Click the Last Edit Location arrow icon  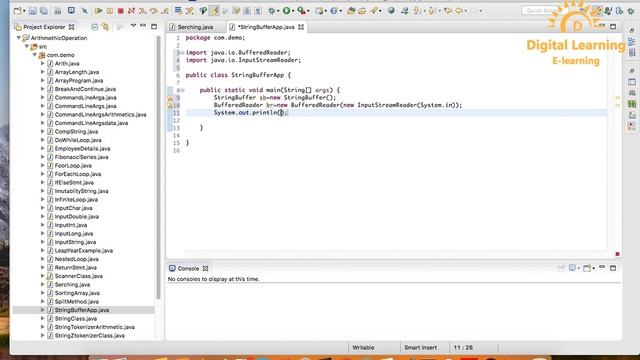coord(448,11)
